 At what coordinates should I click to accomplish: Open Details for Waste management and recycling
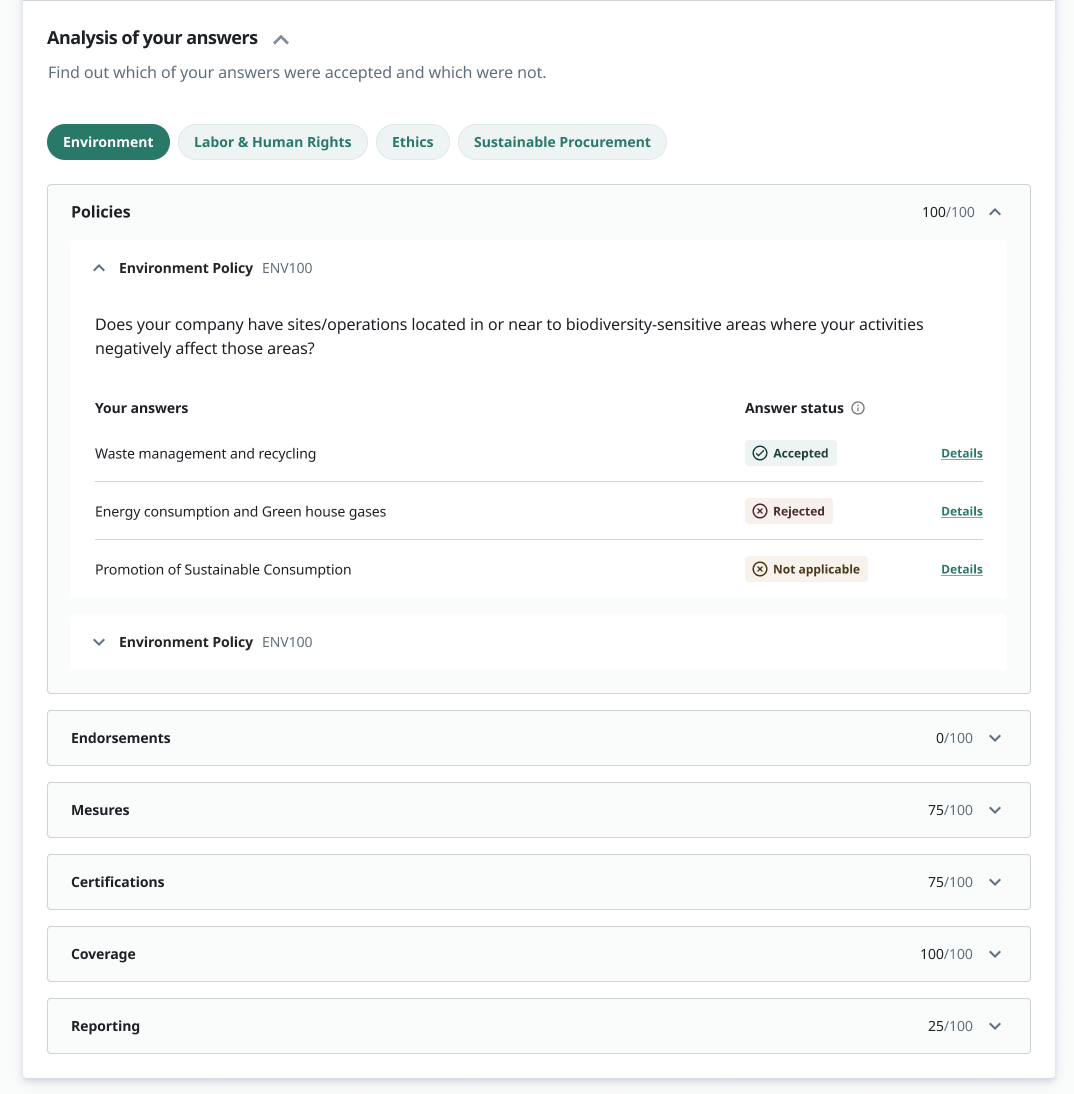[x=961, y=453]
